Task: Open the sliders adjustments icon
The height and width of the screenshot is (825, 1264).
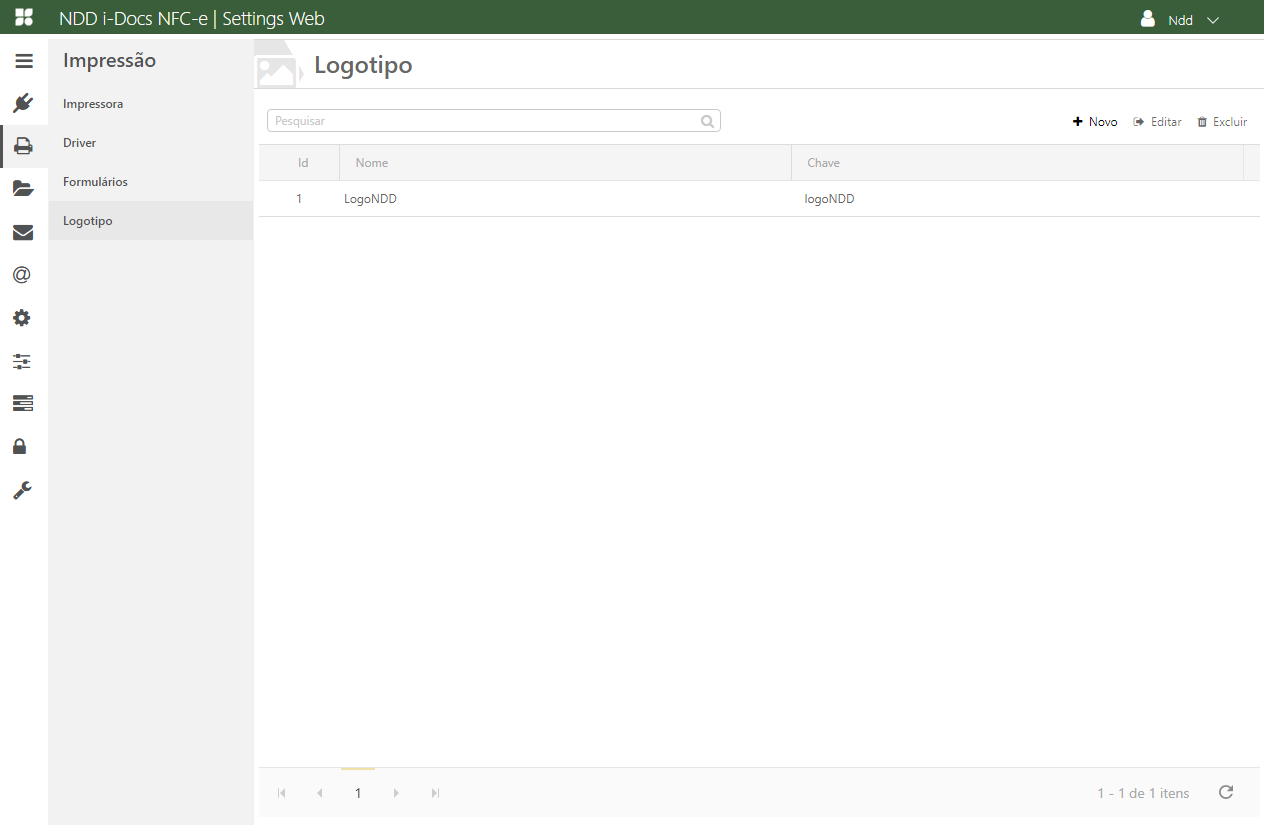Action: tap(22, 361)
